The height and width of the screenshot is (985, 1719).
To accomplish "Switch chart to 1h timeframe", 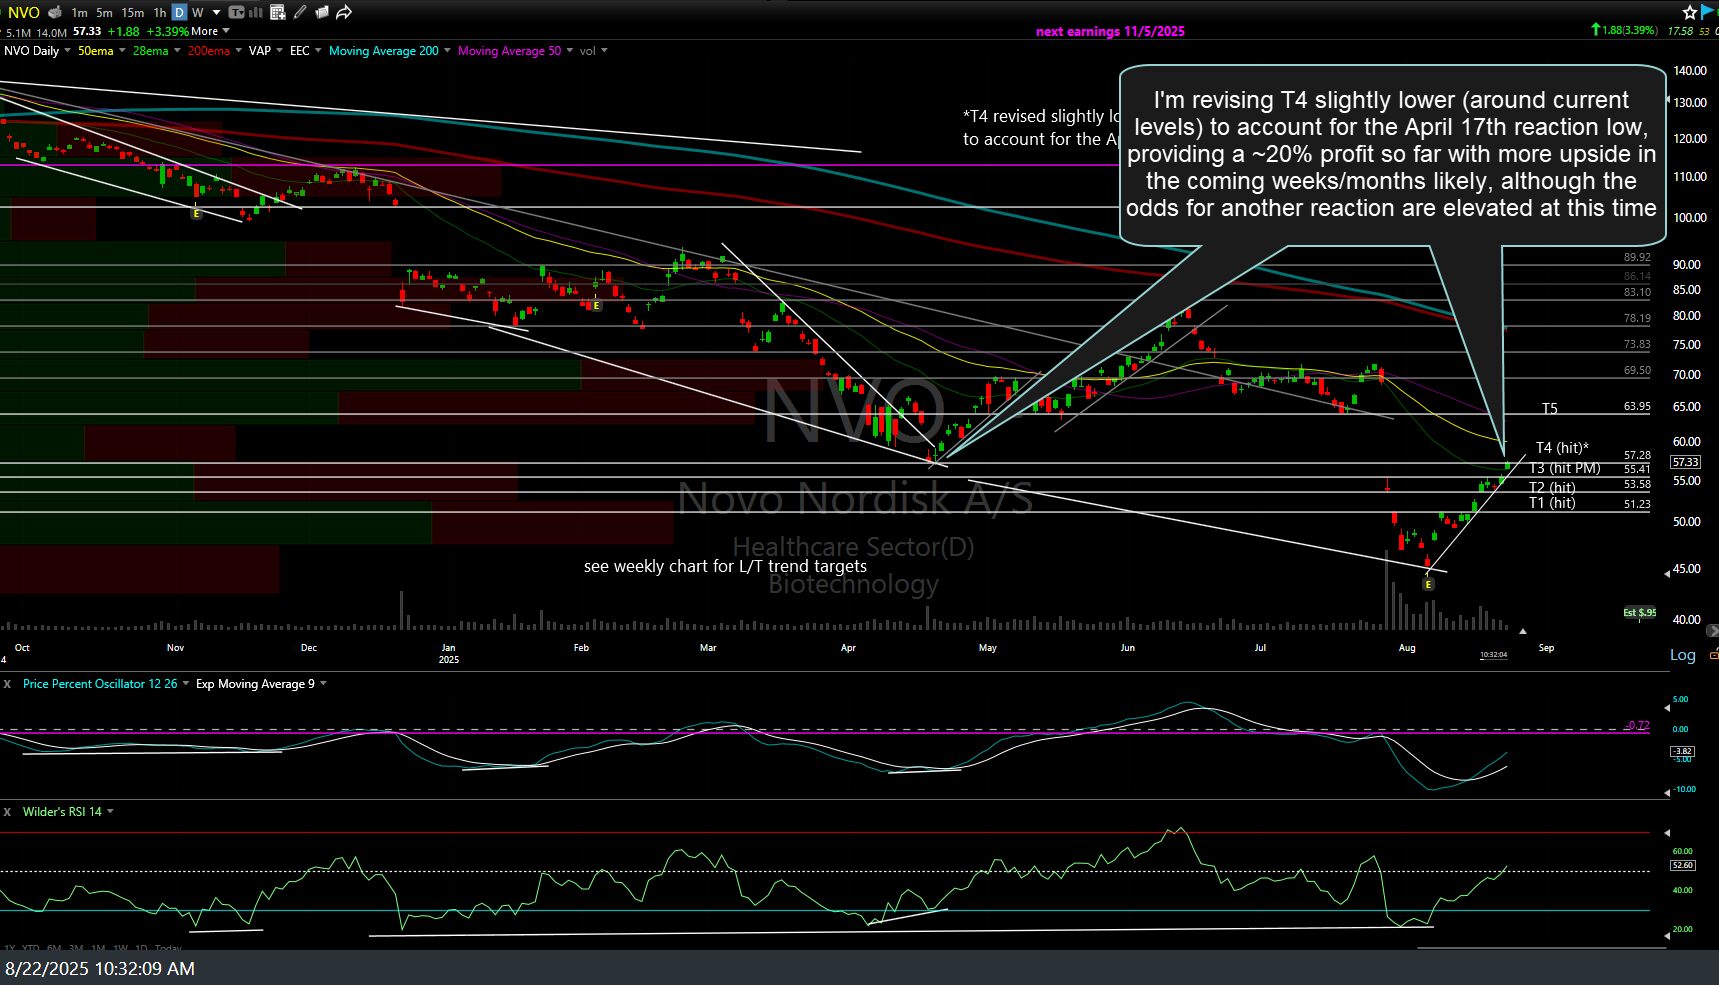I will [159, 13].
